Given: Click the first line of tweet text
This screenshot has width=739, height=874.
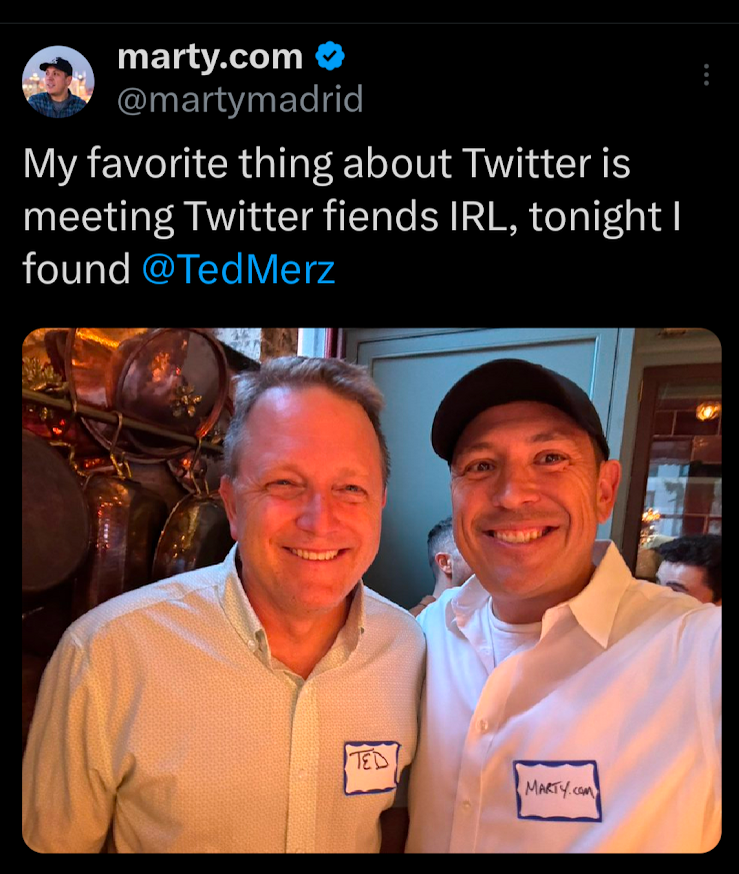Looking at the screenshot, I should point(326,165).
